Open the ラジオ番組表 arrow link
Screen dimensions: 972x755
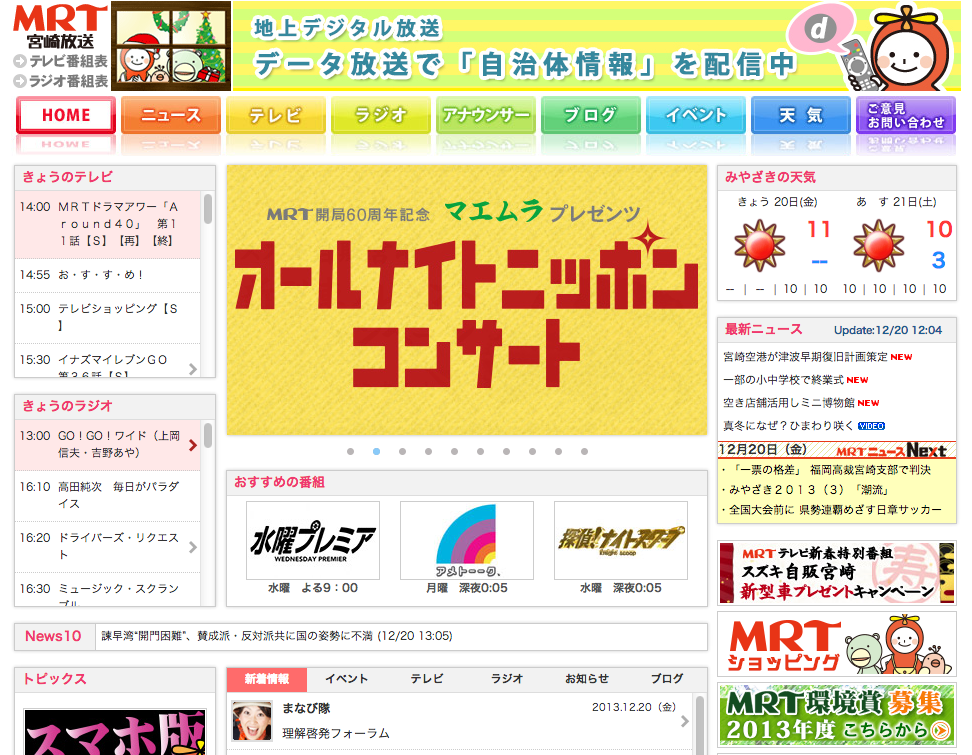coord(60,81)
